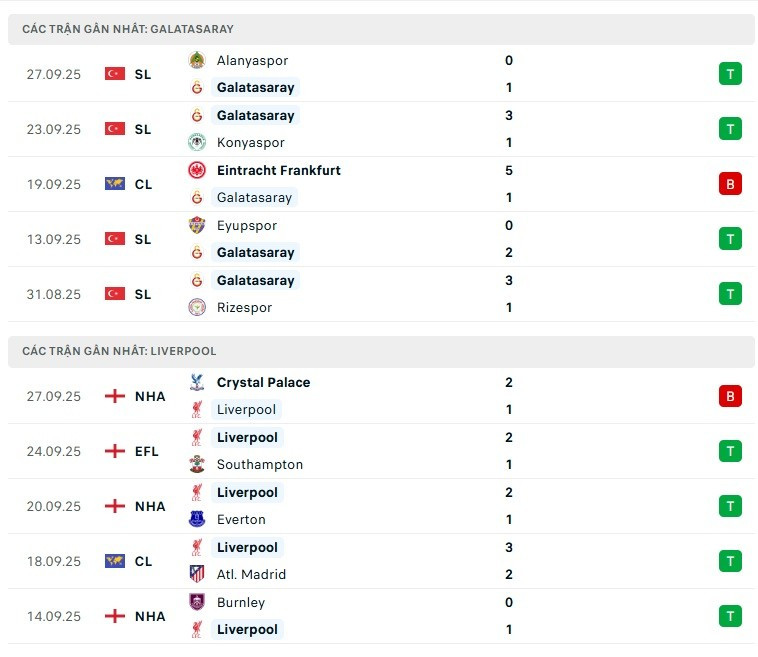Screen dimensions: 758x657
Task: Click the Turkish flag on 27.09.25 row
Action: point(115,74)
